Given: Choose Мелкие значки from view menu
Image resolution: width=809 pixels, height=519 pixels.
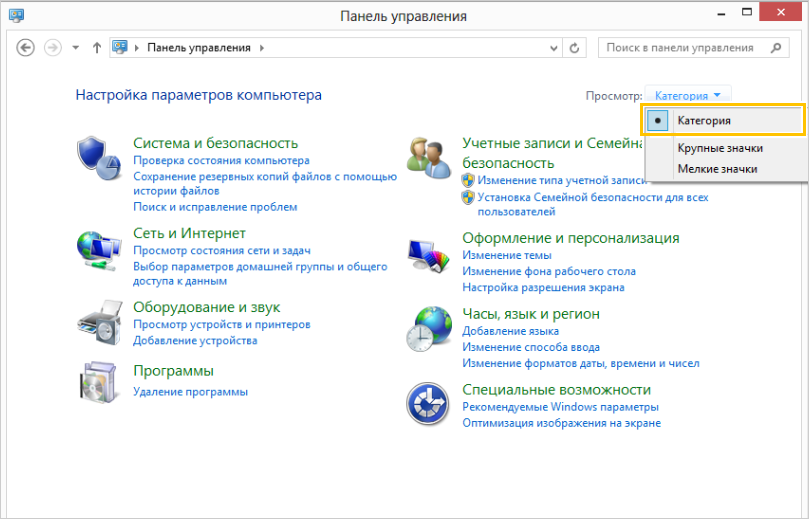Looking at the screenshot, I should coord(716,169).
